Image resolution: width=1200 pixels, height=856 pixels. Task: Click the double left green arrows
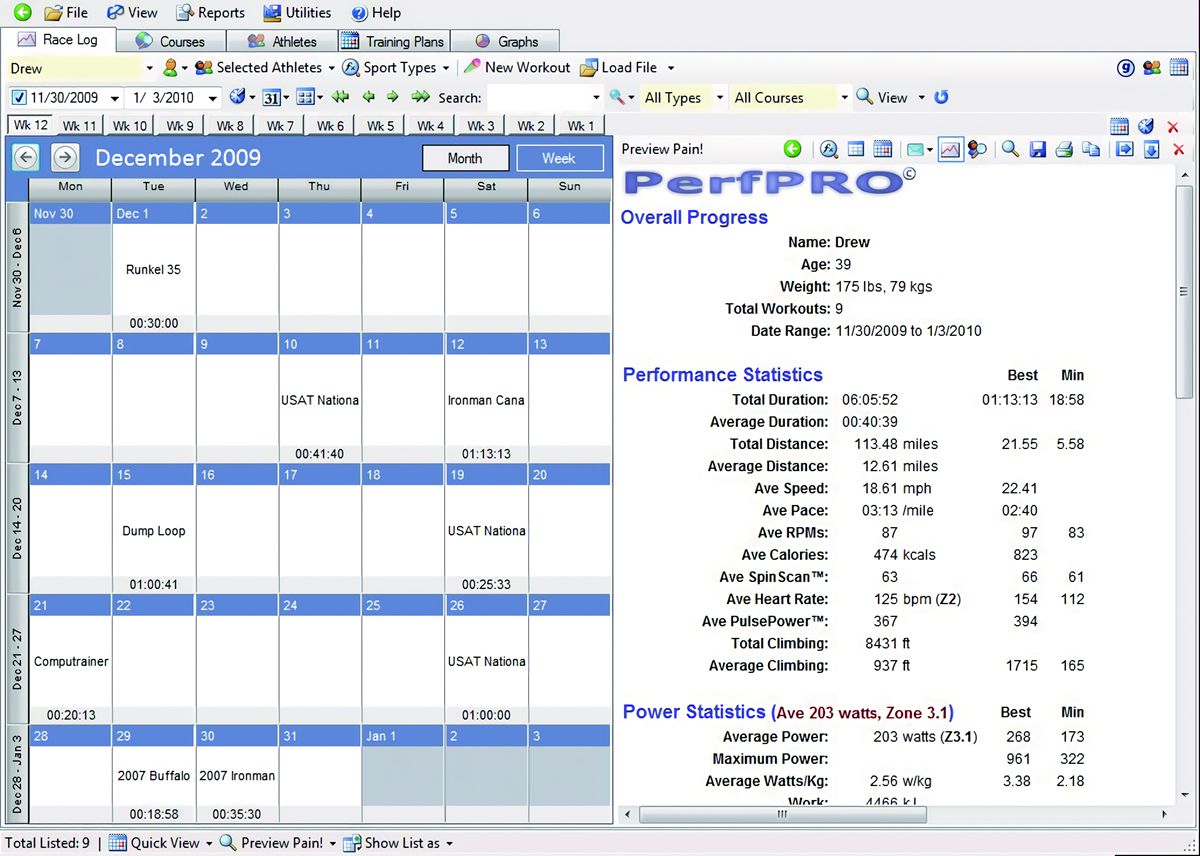pyautogui.click(x=341, y=97)
